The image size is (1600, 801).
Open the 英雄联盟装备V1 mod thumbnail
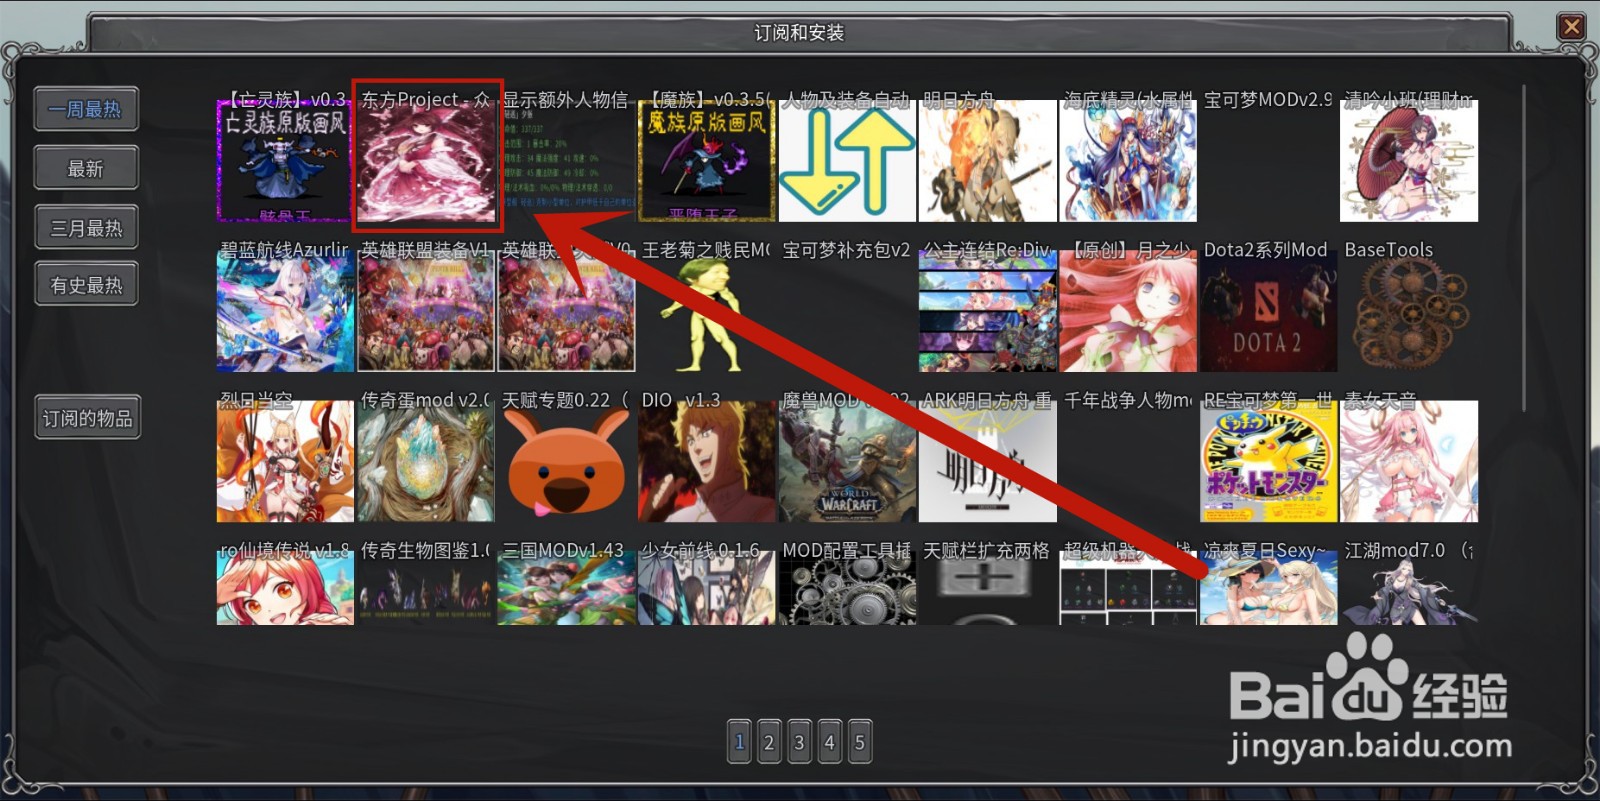pos(426,311)
